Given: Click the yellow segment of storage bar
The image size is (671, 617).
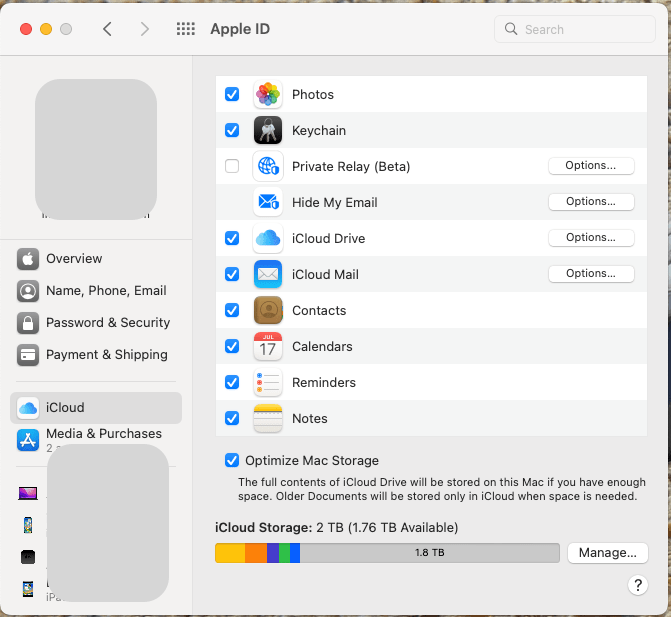Looking at the screenshot, I should [230, 553].
